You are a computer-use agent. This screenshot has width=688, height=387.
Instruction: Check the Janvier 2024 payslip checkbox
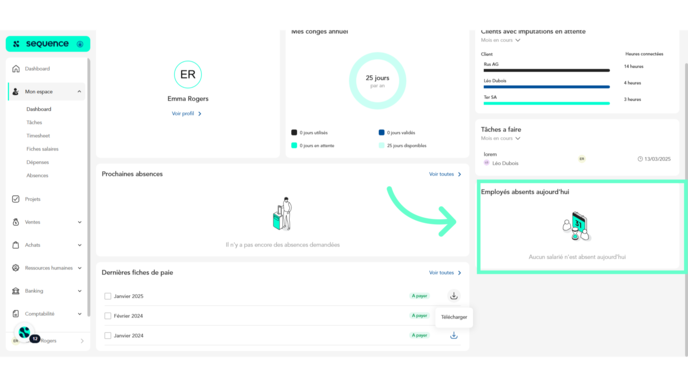pos(108,336)
